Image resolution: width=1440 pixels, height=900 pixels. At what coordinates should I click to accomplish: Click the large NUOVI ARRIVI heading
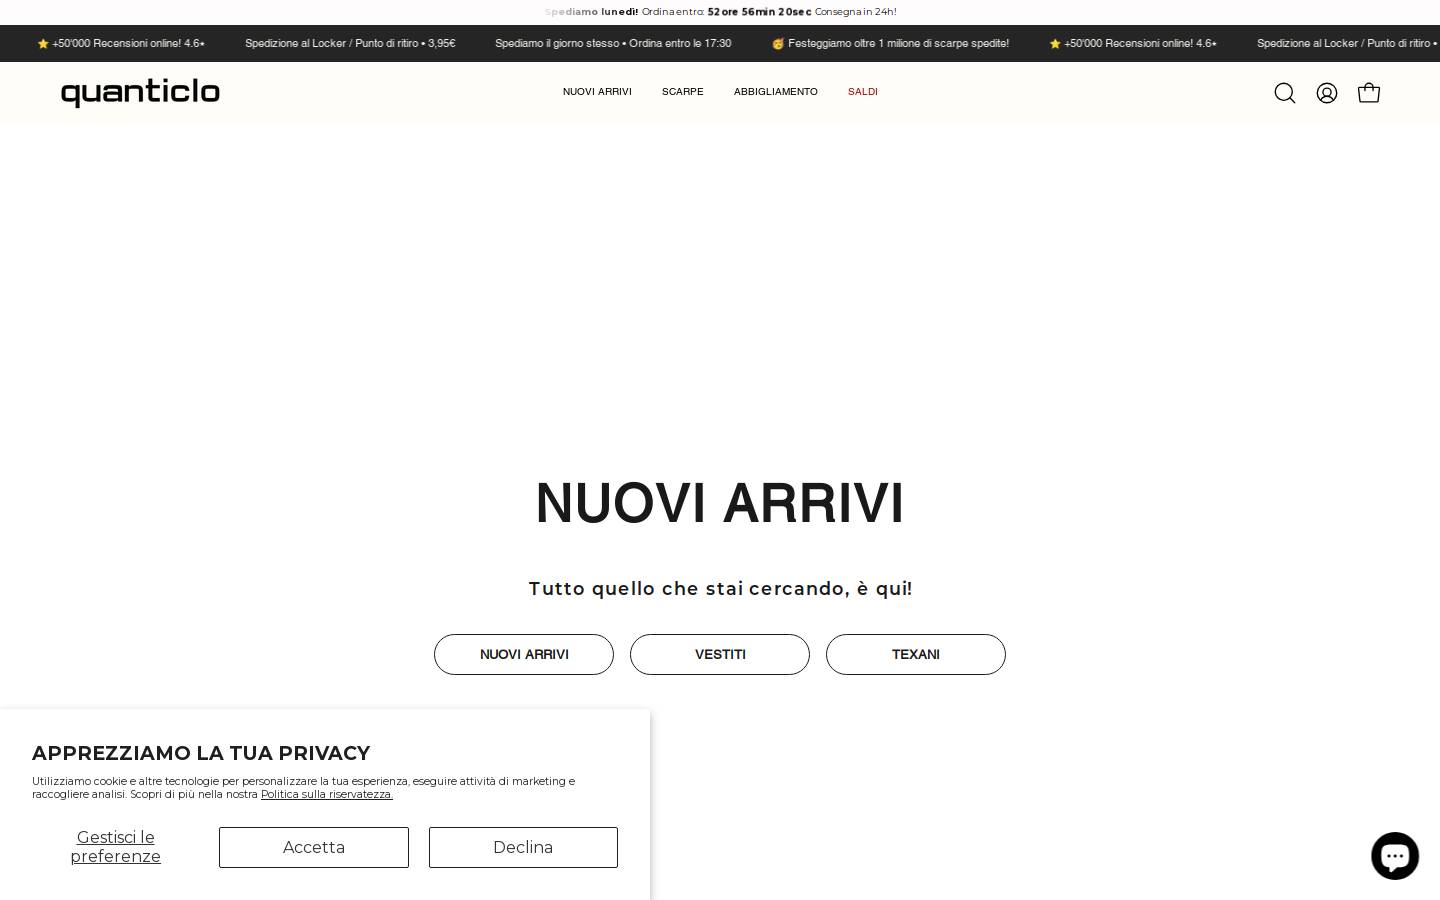coord(720,503)
